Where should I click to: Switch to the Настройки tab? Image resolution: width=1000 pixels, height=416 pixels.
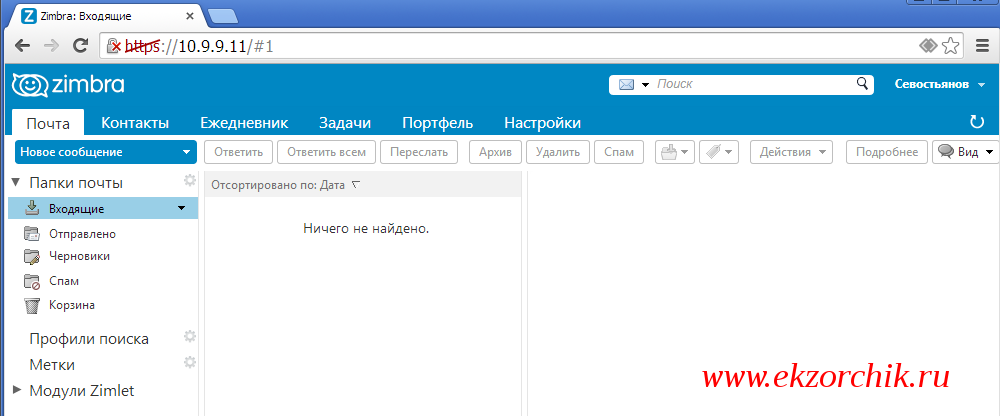(543, 123)
